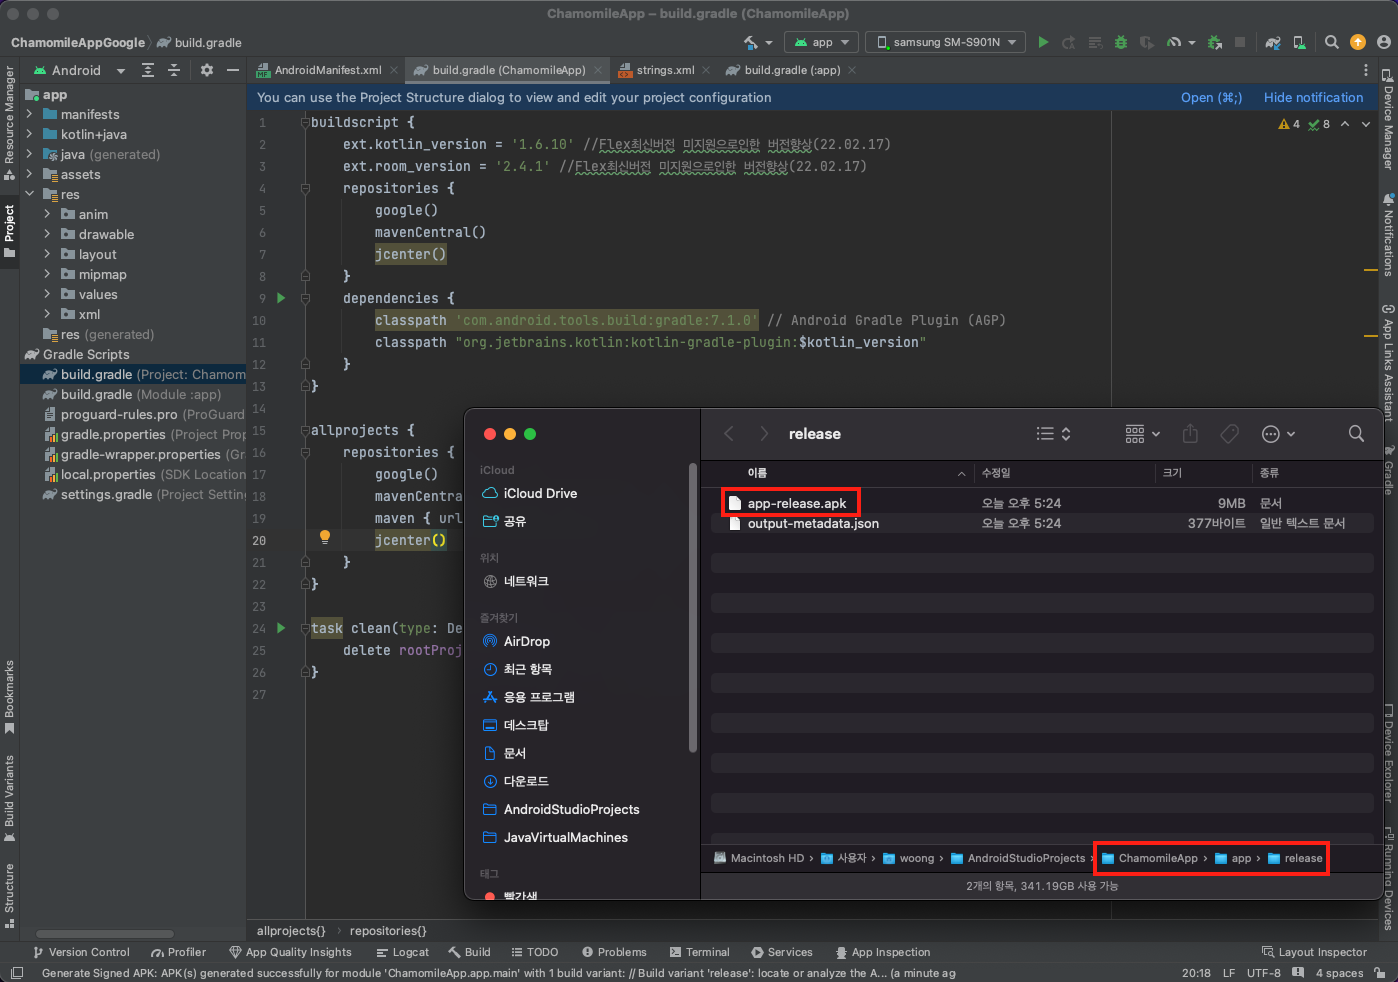The width and height of the screenshot is (1398, 982).
Task: Open Project panel gear settings
Action: (207, 70)
